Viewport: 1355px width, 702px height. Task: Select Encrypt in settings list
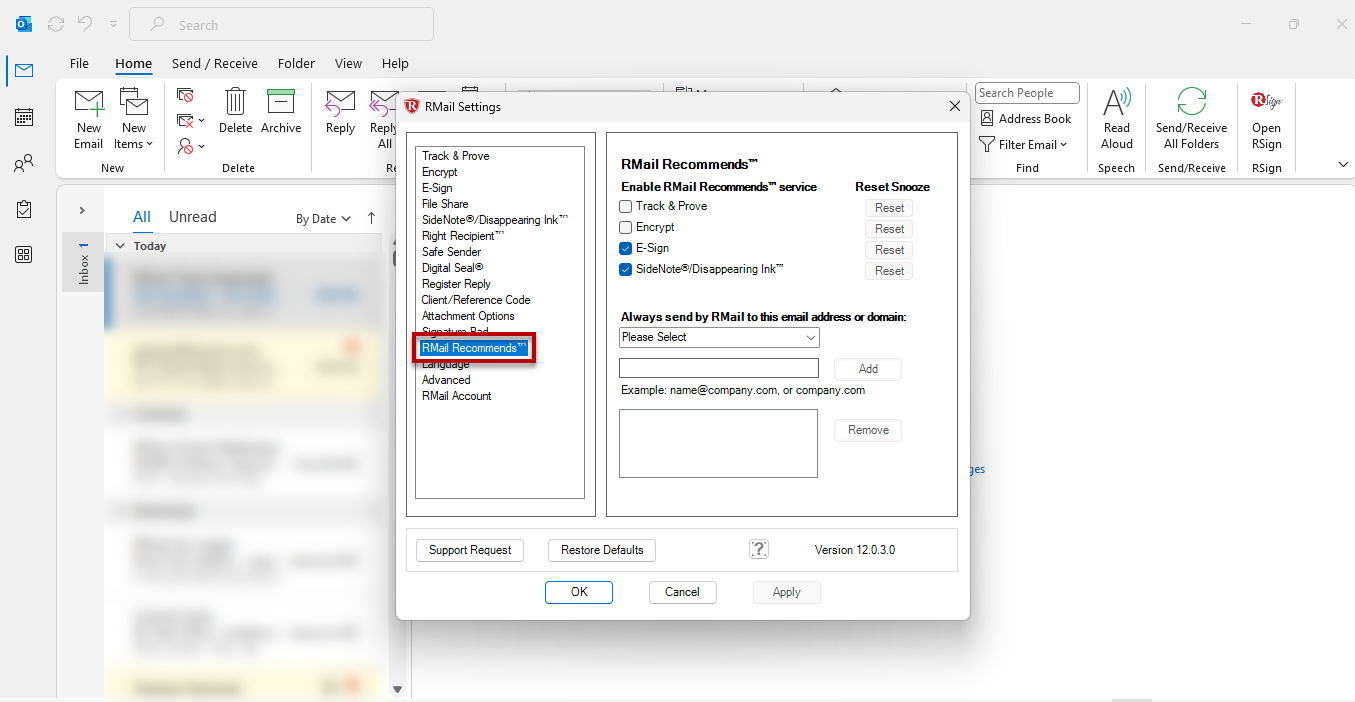(x=439, y=172)
